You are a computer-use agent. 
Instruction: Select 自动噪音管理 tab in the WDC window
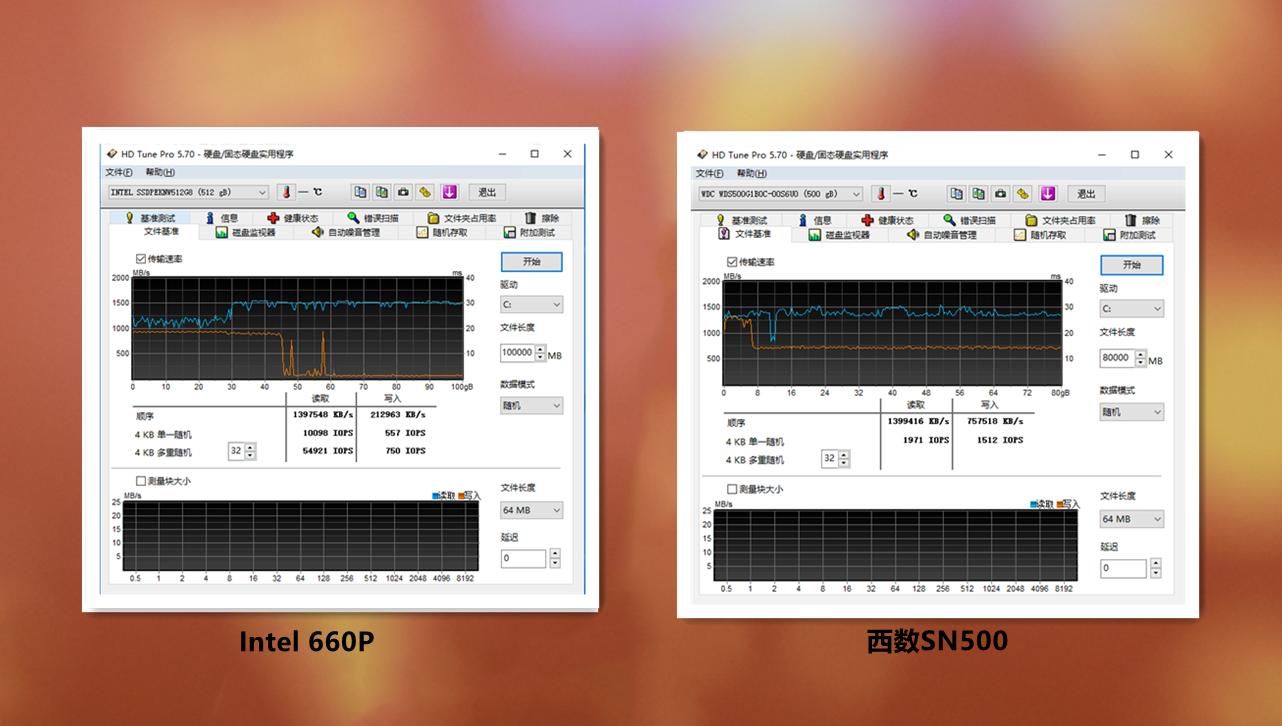(942, 235)
